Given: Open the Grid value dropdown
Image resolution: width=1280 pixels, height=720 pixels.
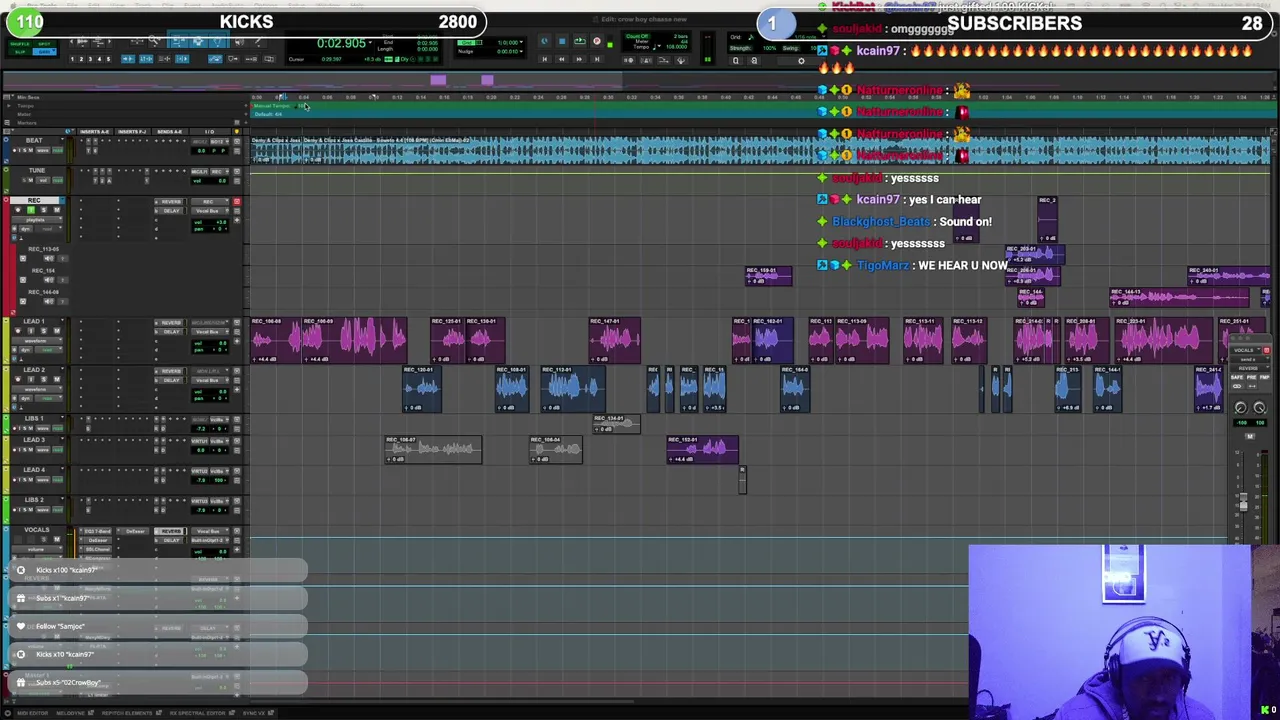Looking at the screenshot, I should click(x=521, y=42).
